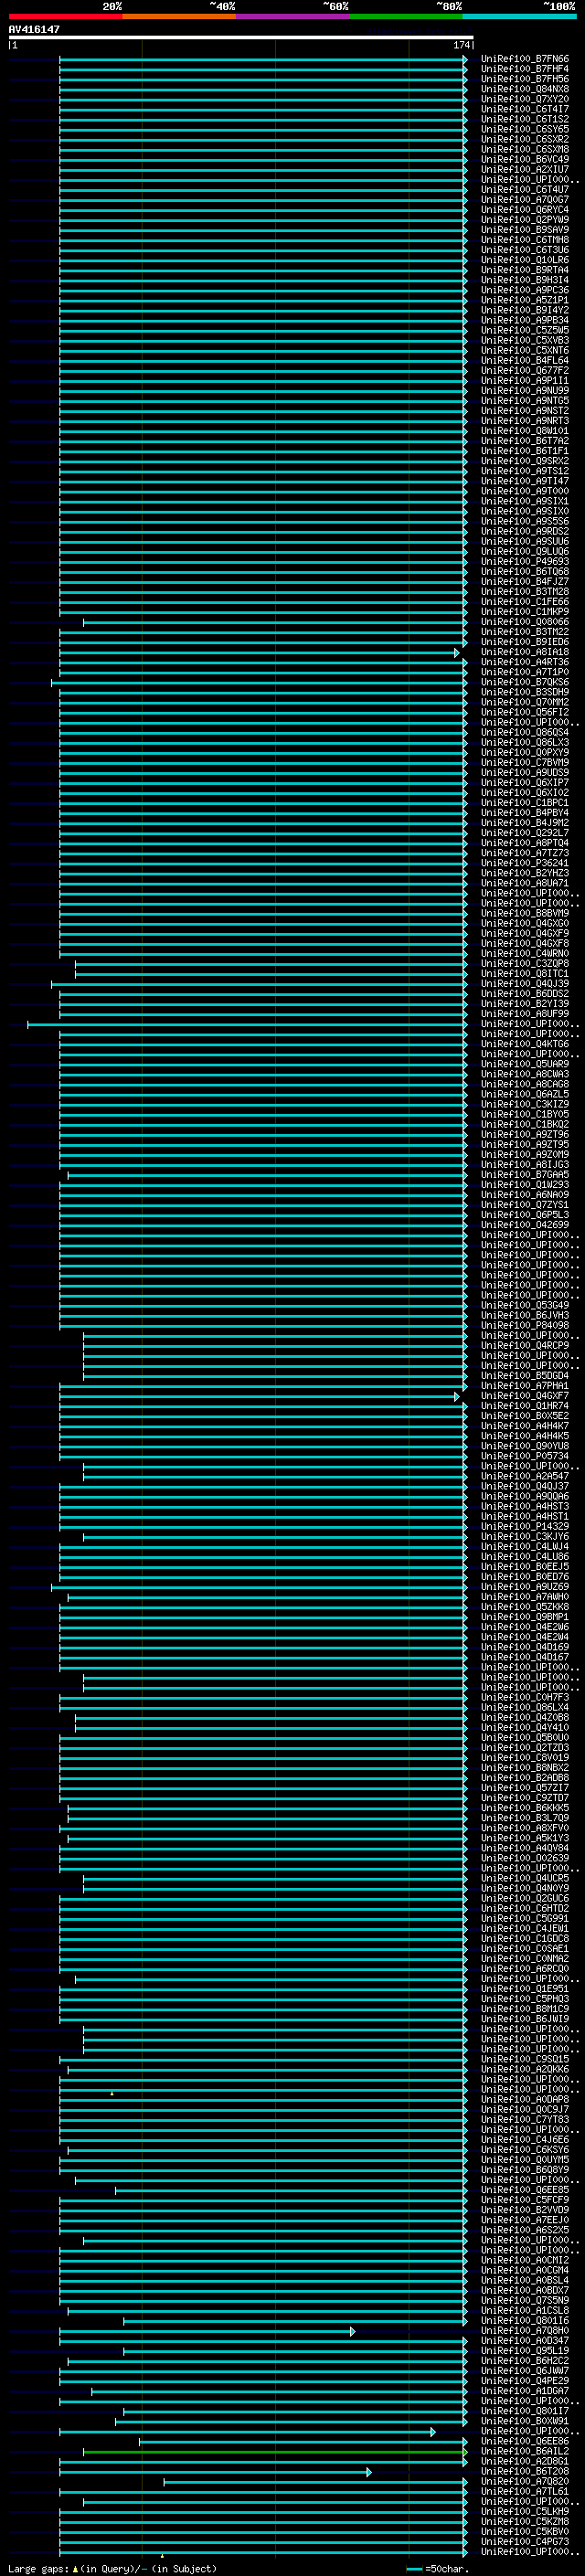Click the alignment bar for UniRef100_A7Q8H0

(207, 2331)
